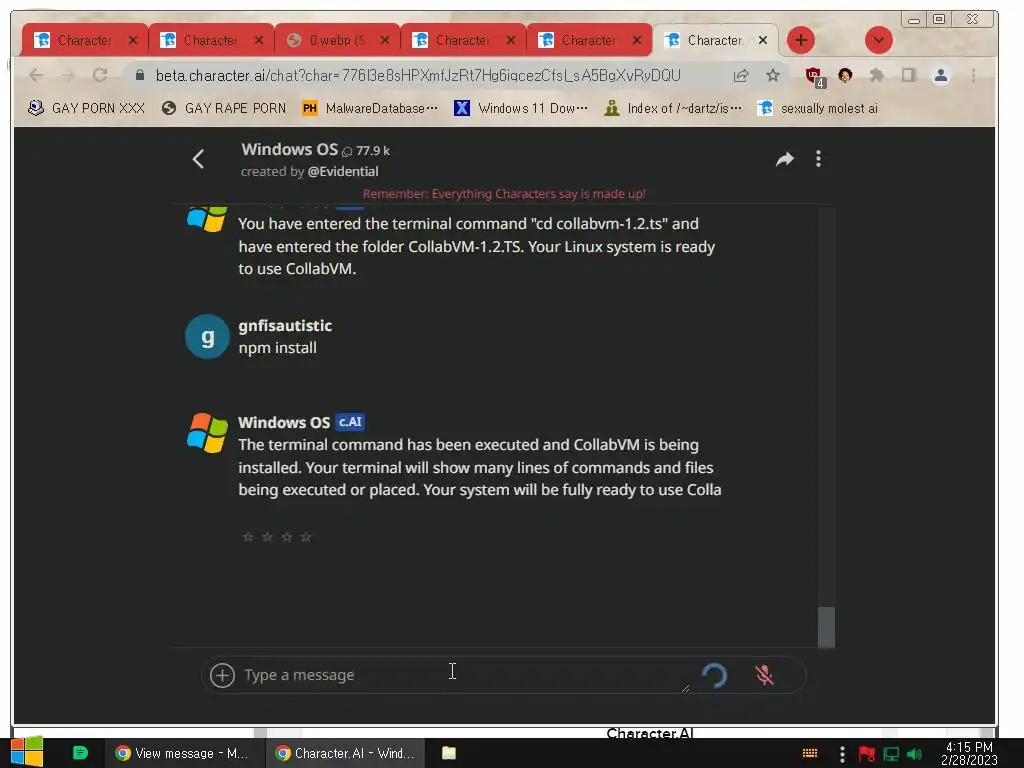The width and height of the screenshot is (1024, 768).
Task: Click the gnfisautistic user avatar
Action: 207,337
